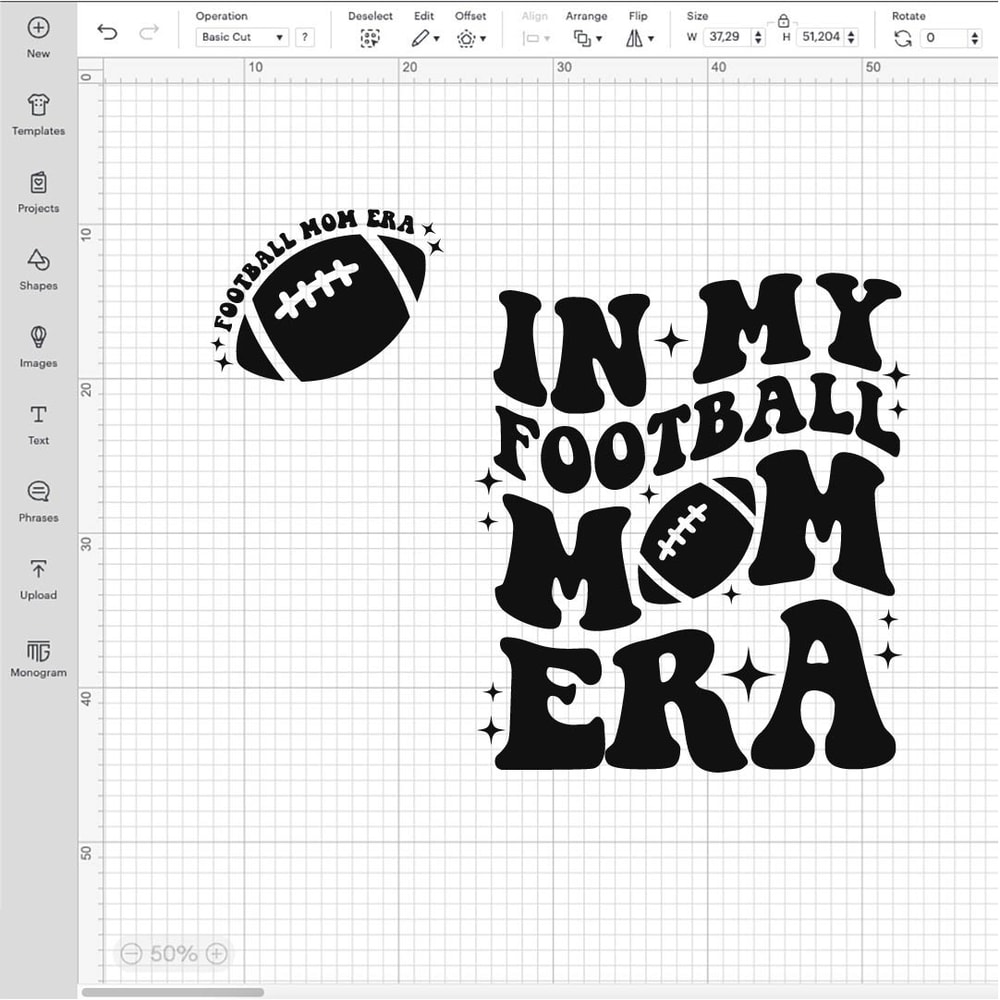Toggle the size aspect ratio lock
The height and width of the screenshot is (1000, 1000).
pyautogui.click(x=783, y=23)
